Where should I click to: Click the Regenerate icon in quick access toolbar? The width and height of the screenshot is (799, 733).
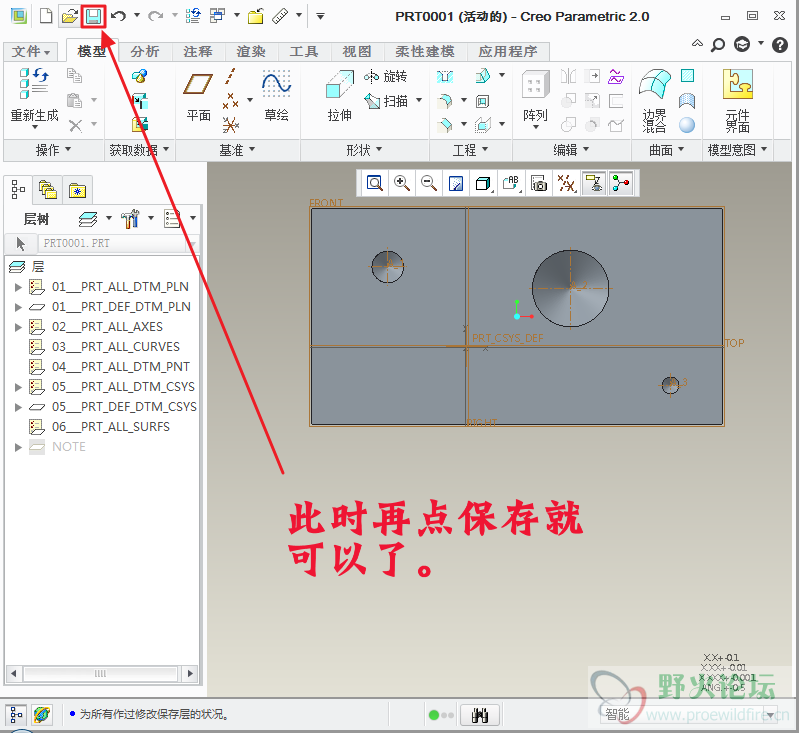(193, 16)
